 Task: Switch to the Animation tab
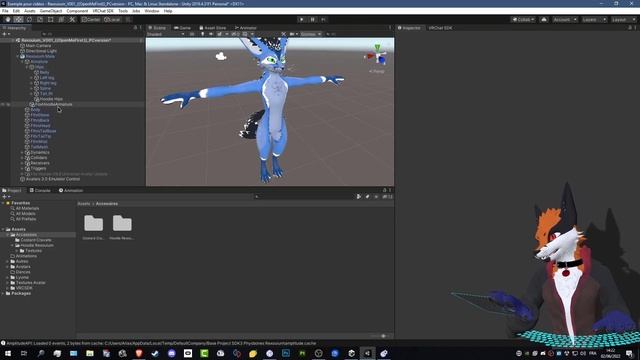tap(71, 190)
